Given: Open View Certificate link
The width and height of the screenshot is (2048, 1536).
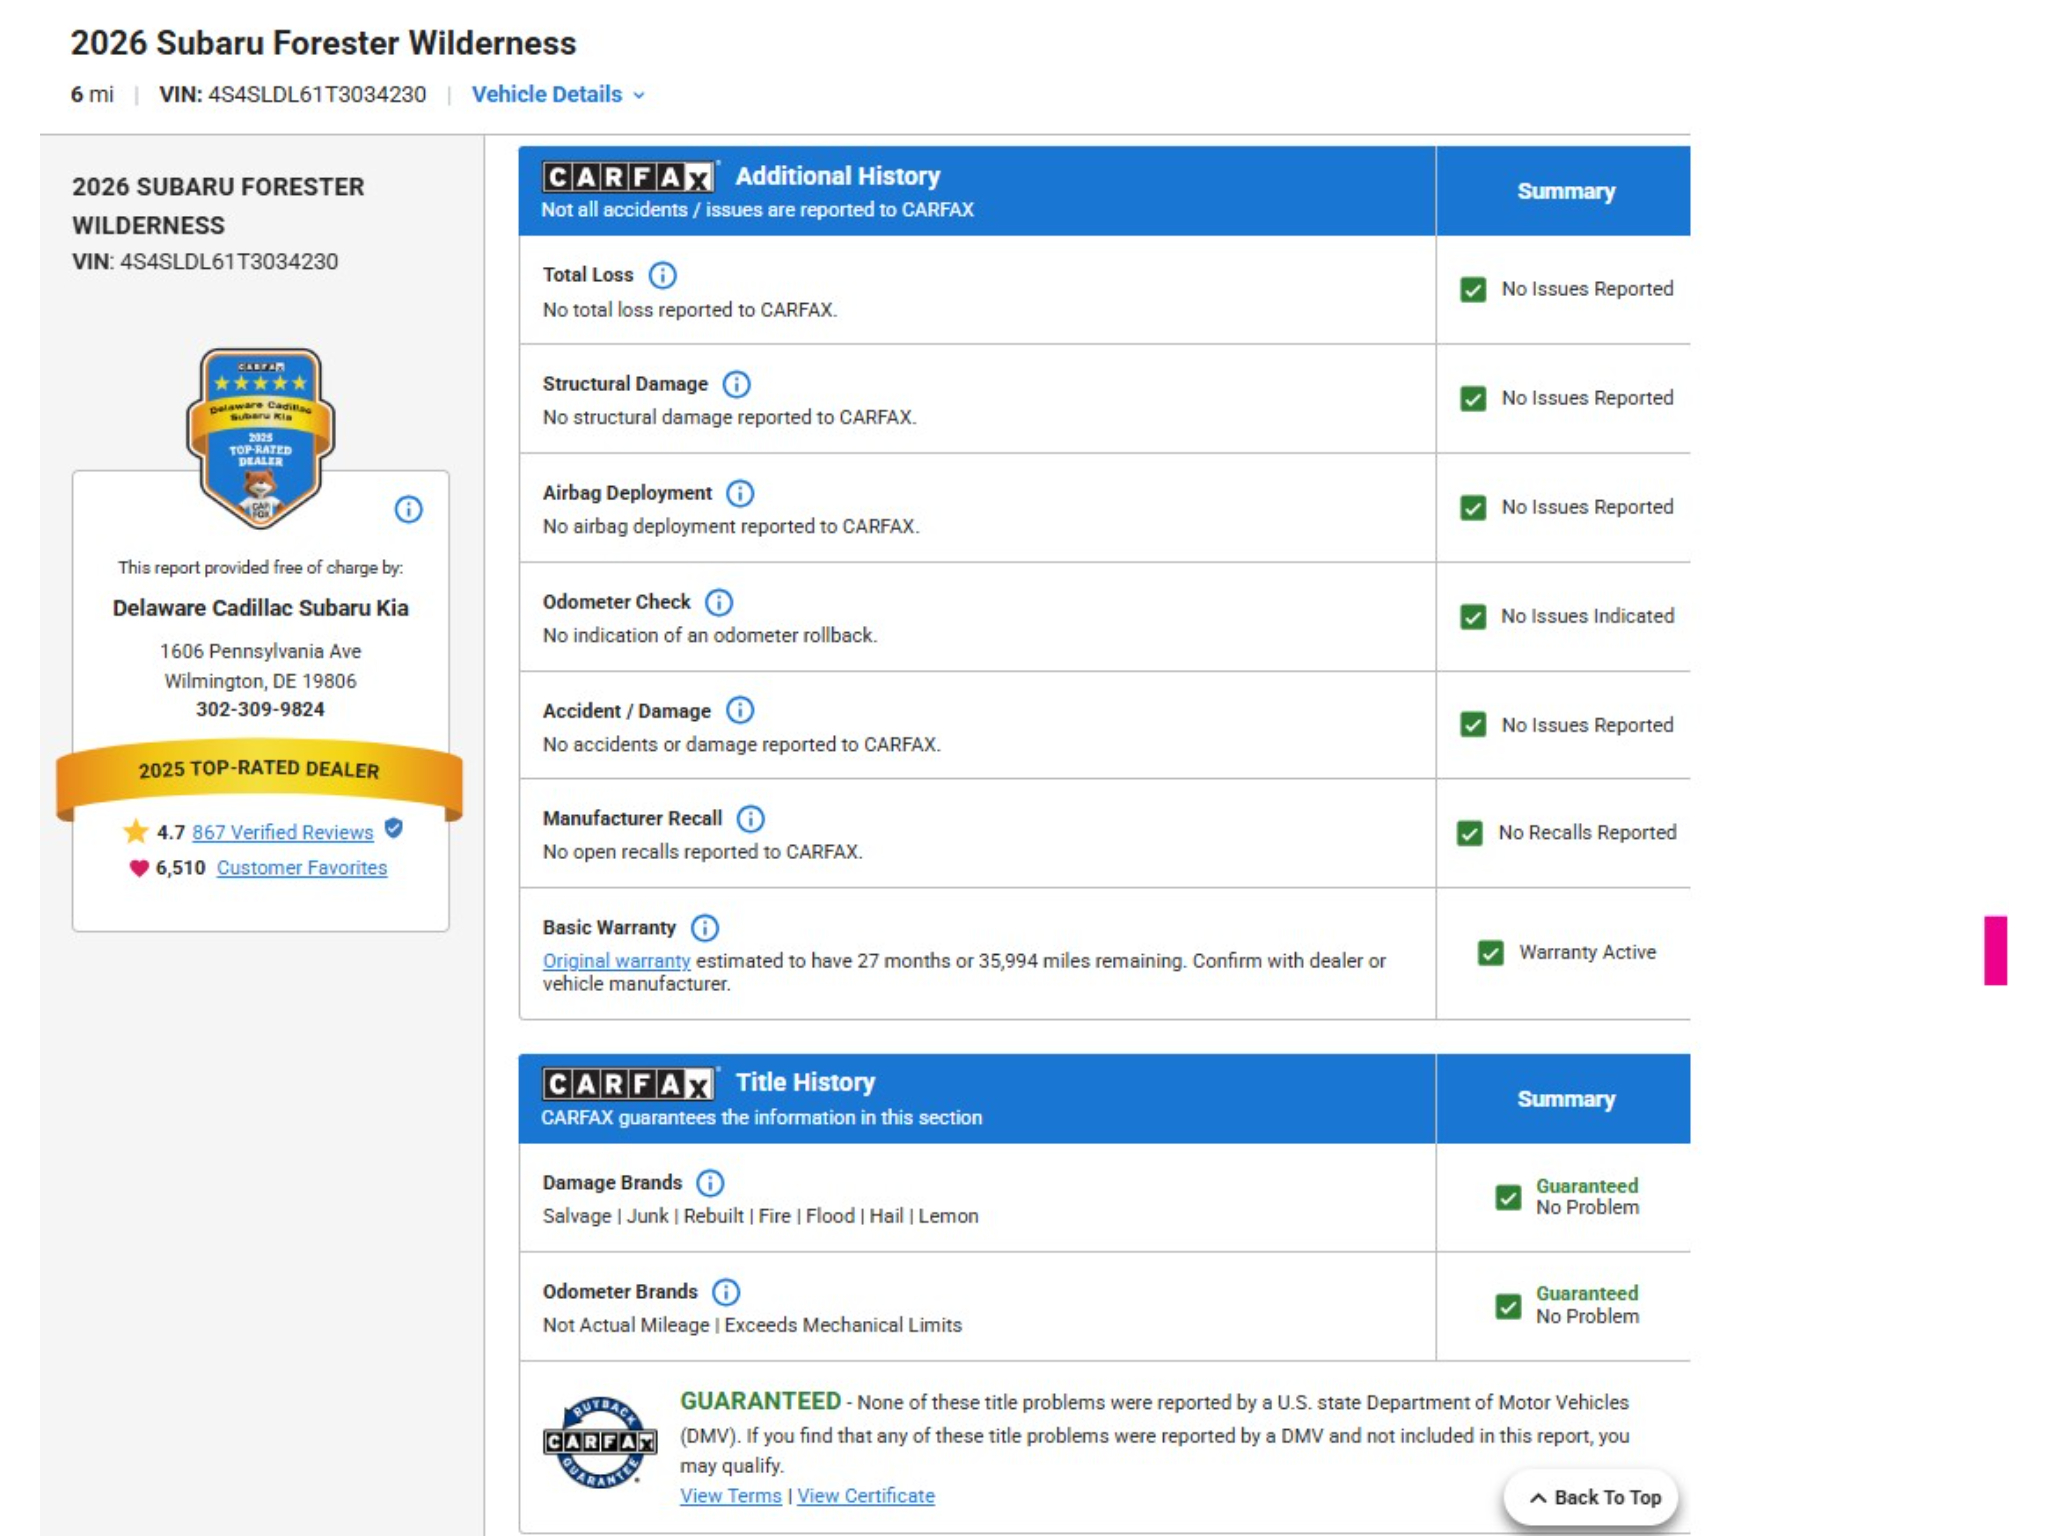Looking at the screenshot, I should (866, 1496).
